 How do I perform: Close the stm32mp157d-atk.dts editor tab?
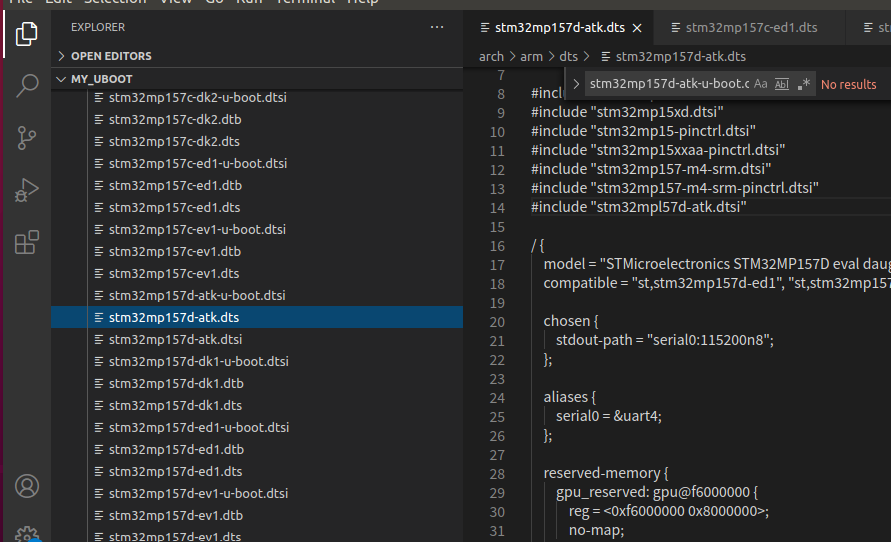pos(637,28)
